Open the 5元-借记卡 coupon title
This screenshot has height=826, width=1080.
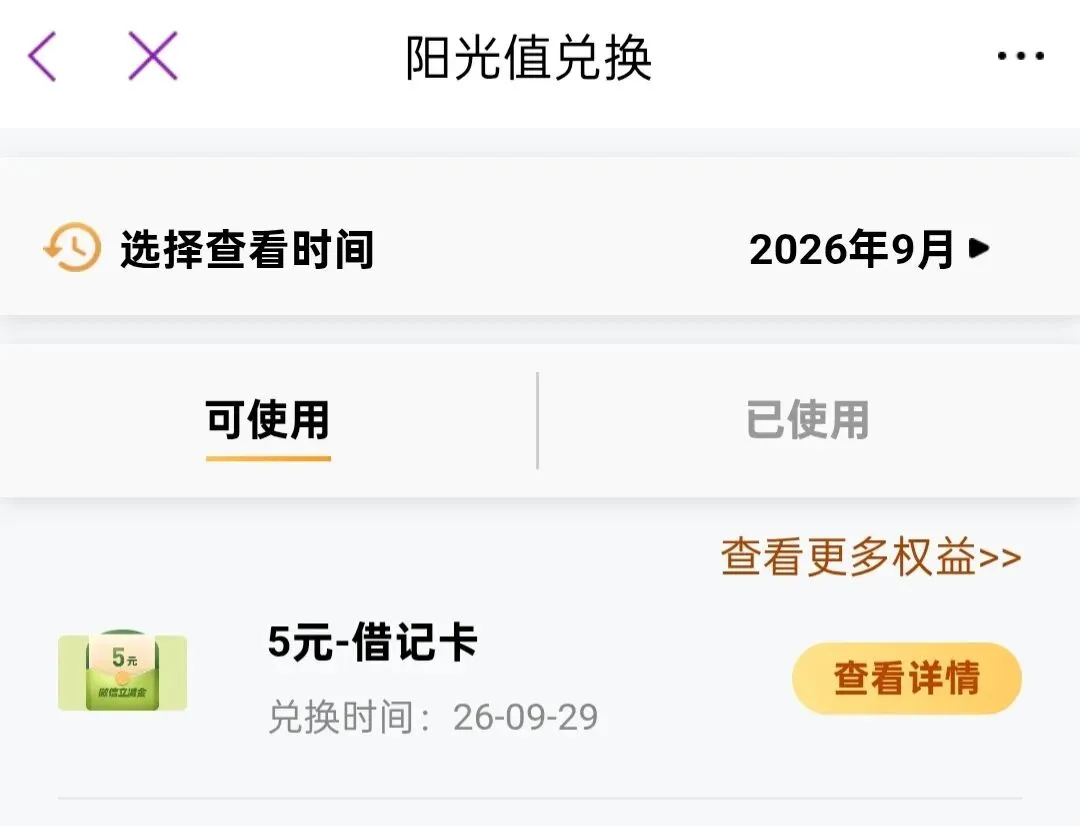click(x=372, y=642)
